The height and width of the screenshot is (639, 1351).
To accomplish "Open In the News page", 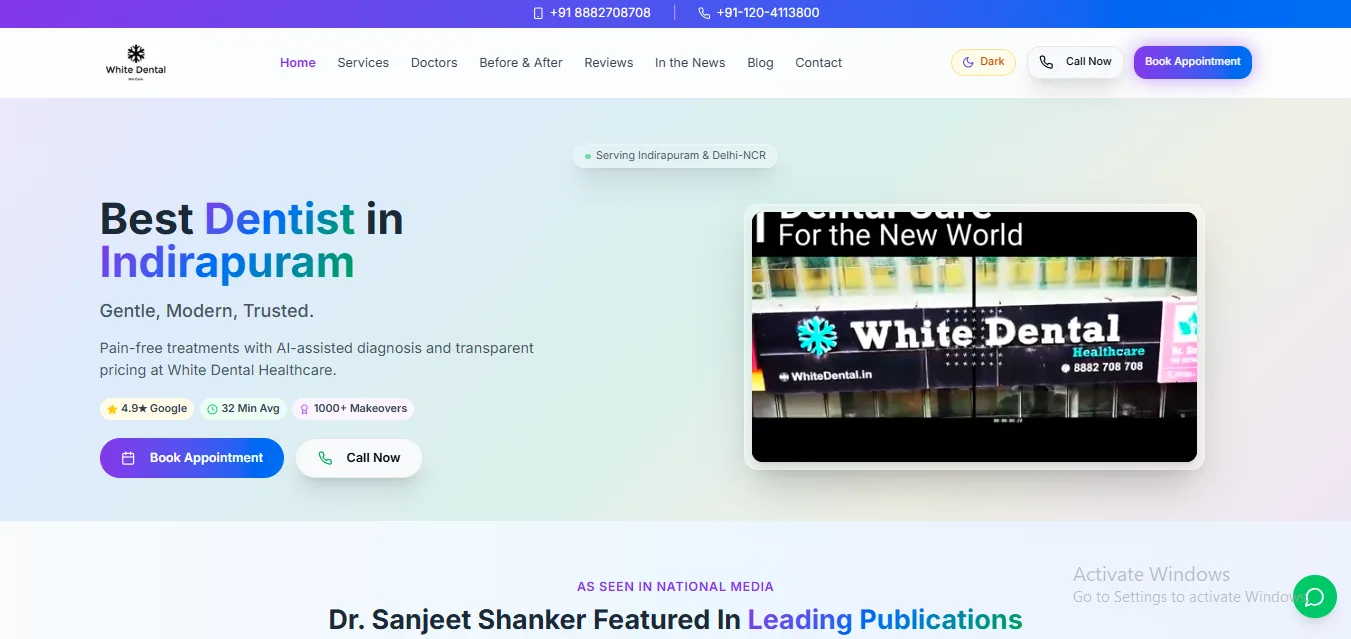I will [x=690, y=62].
